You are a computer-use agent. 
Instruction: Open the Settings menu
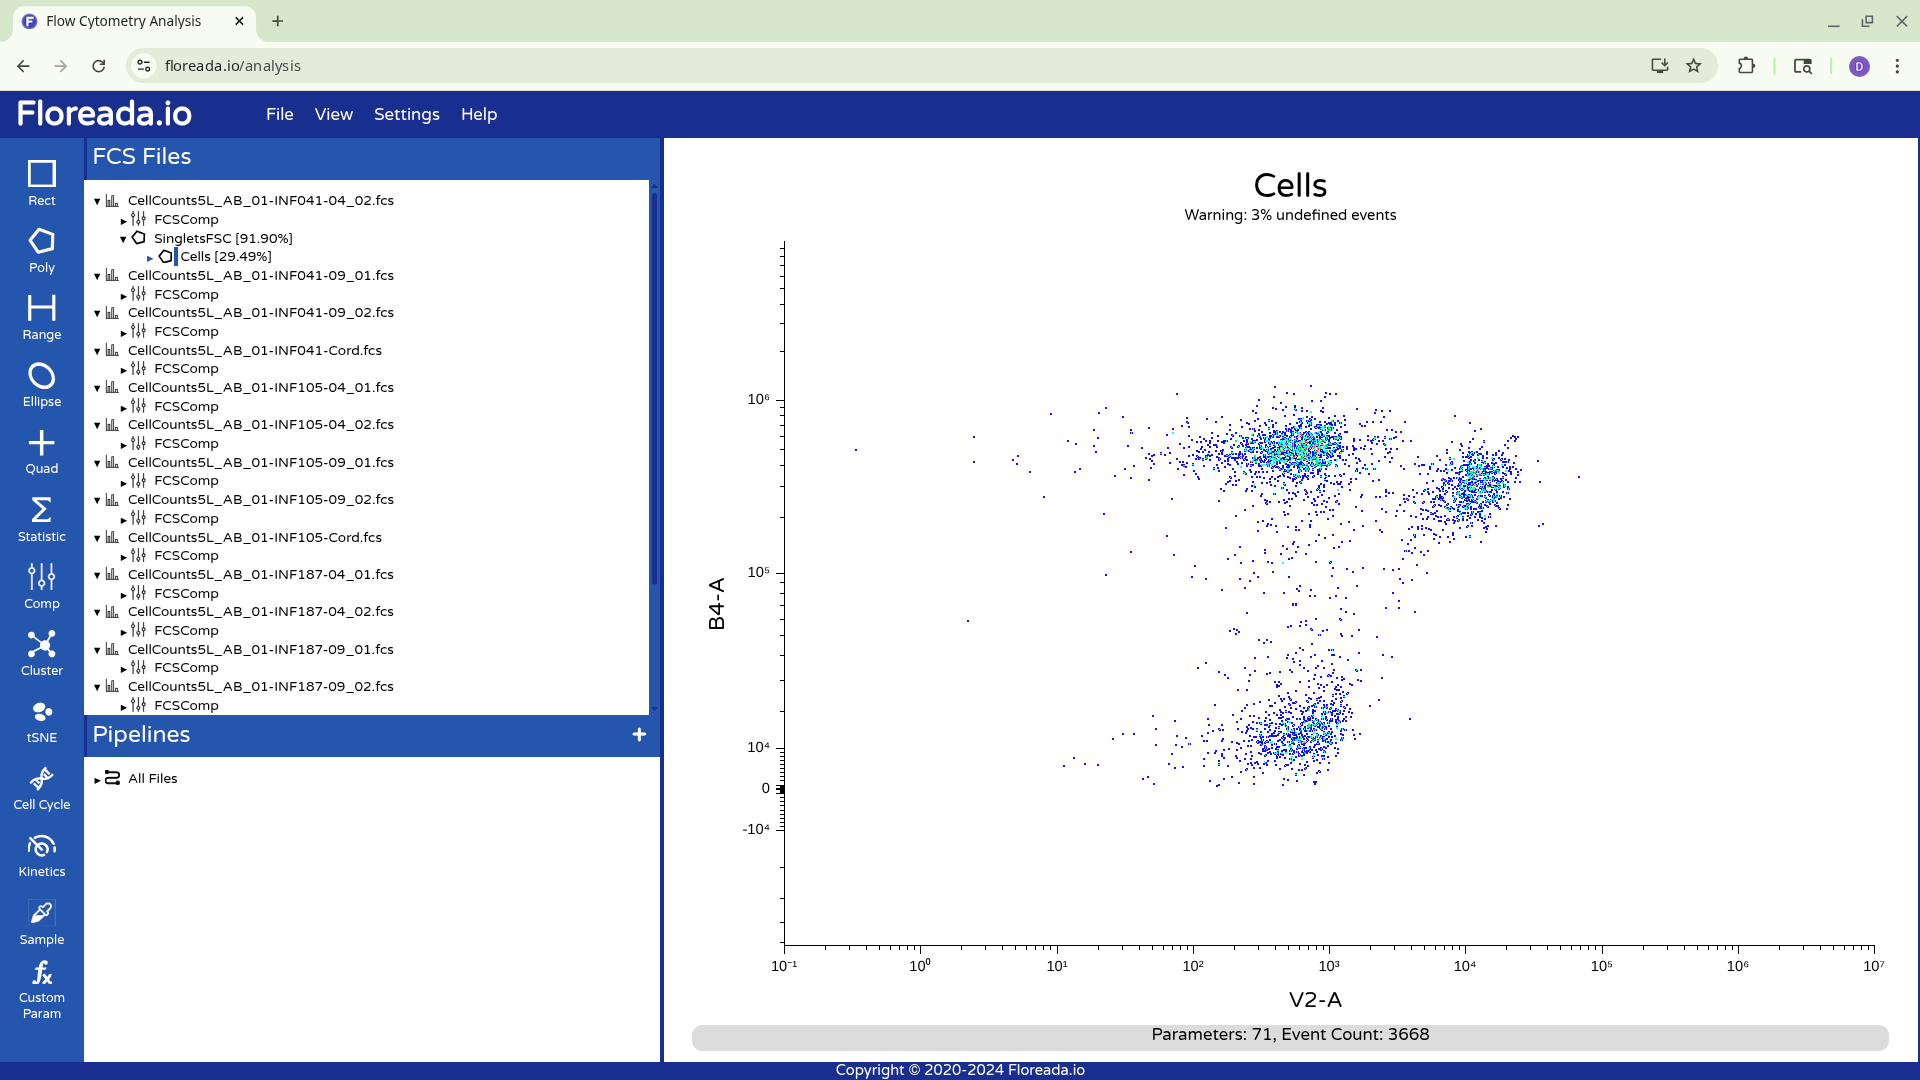click(x=406, y=114)
